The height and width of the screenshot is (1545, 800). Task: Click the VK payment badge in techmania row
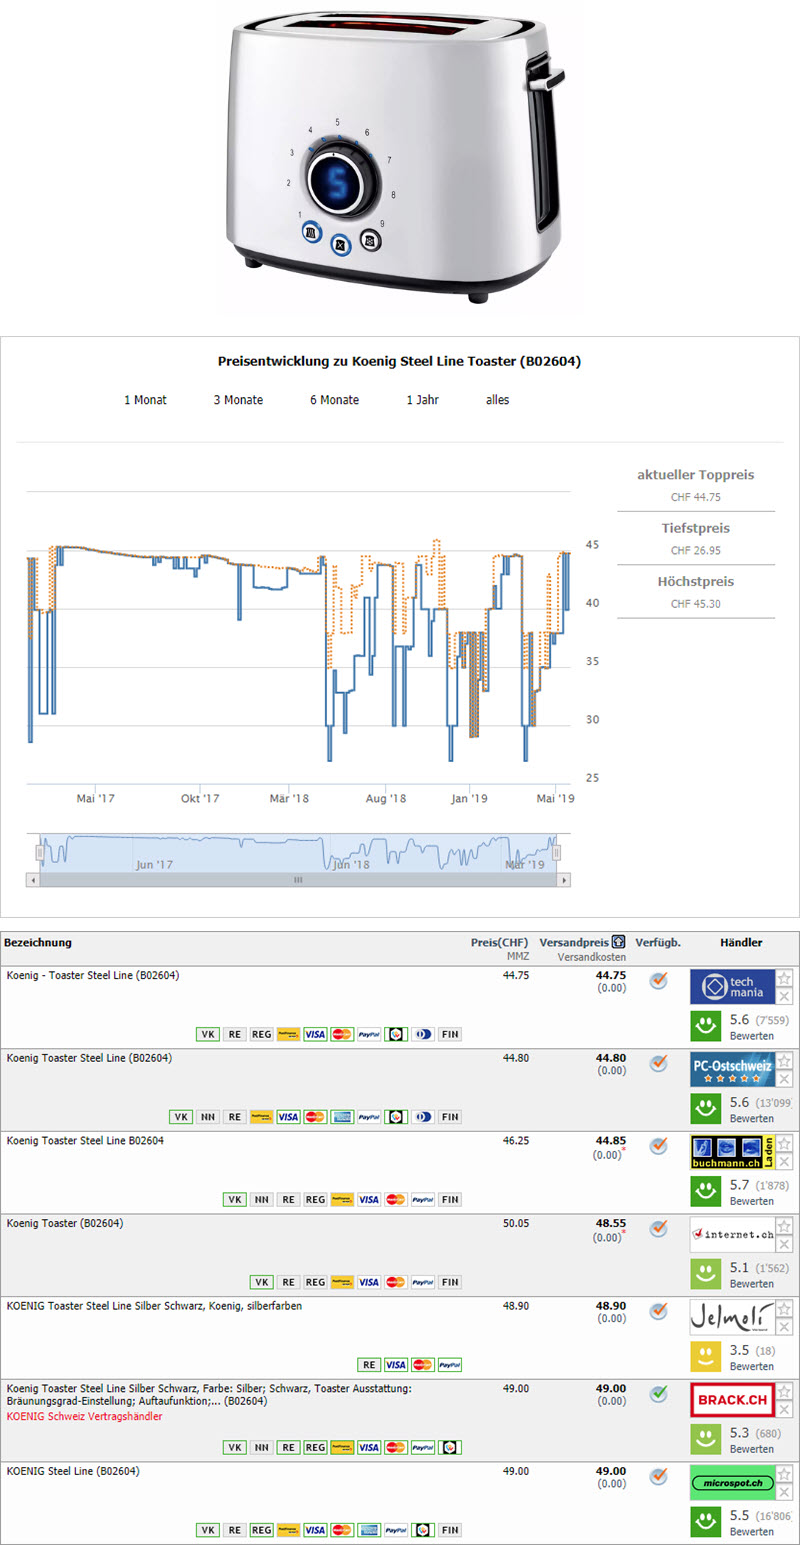[208, 1034]
